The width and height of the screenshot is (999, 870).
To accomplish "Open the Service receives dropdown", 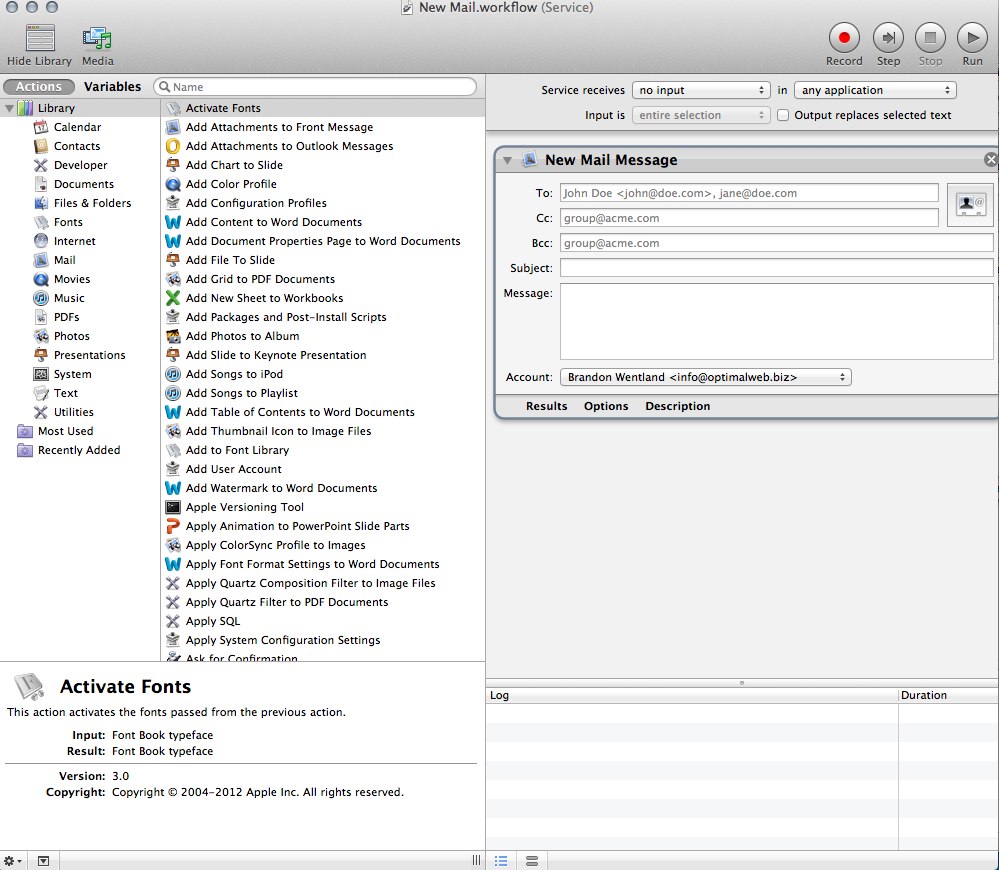I will point(701,90).
